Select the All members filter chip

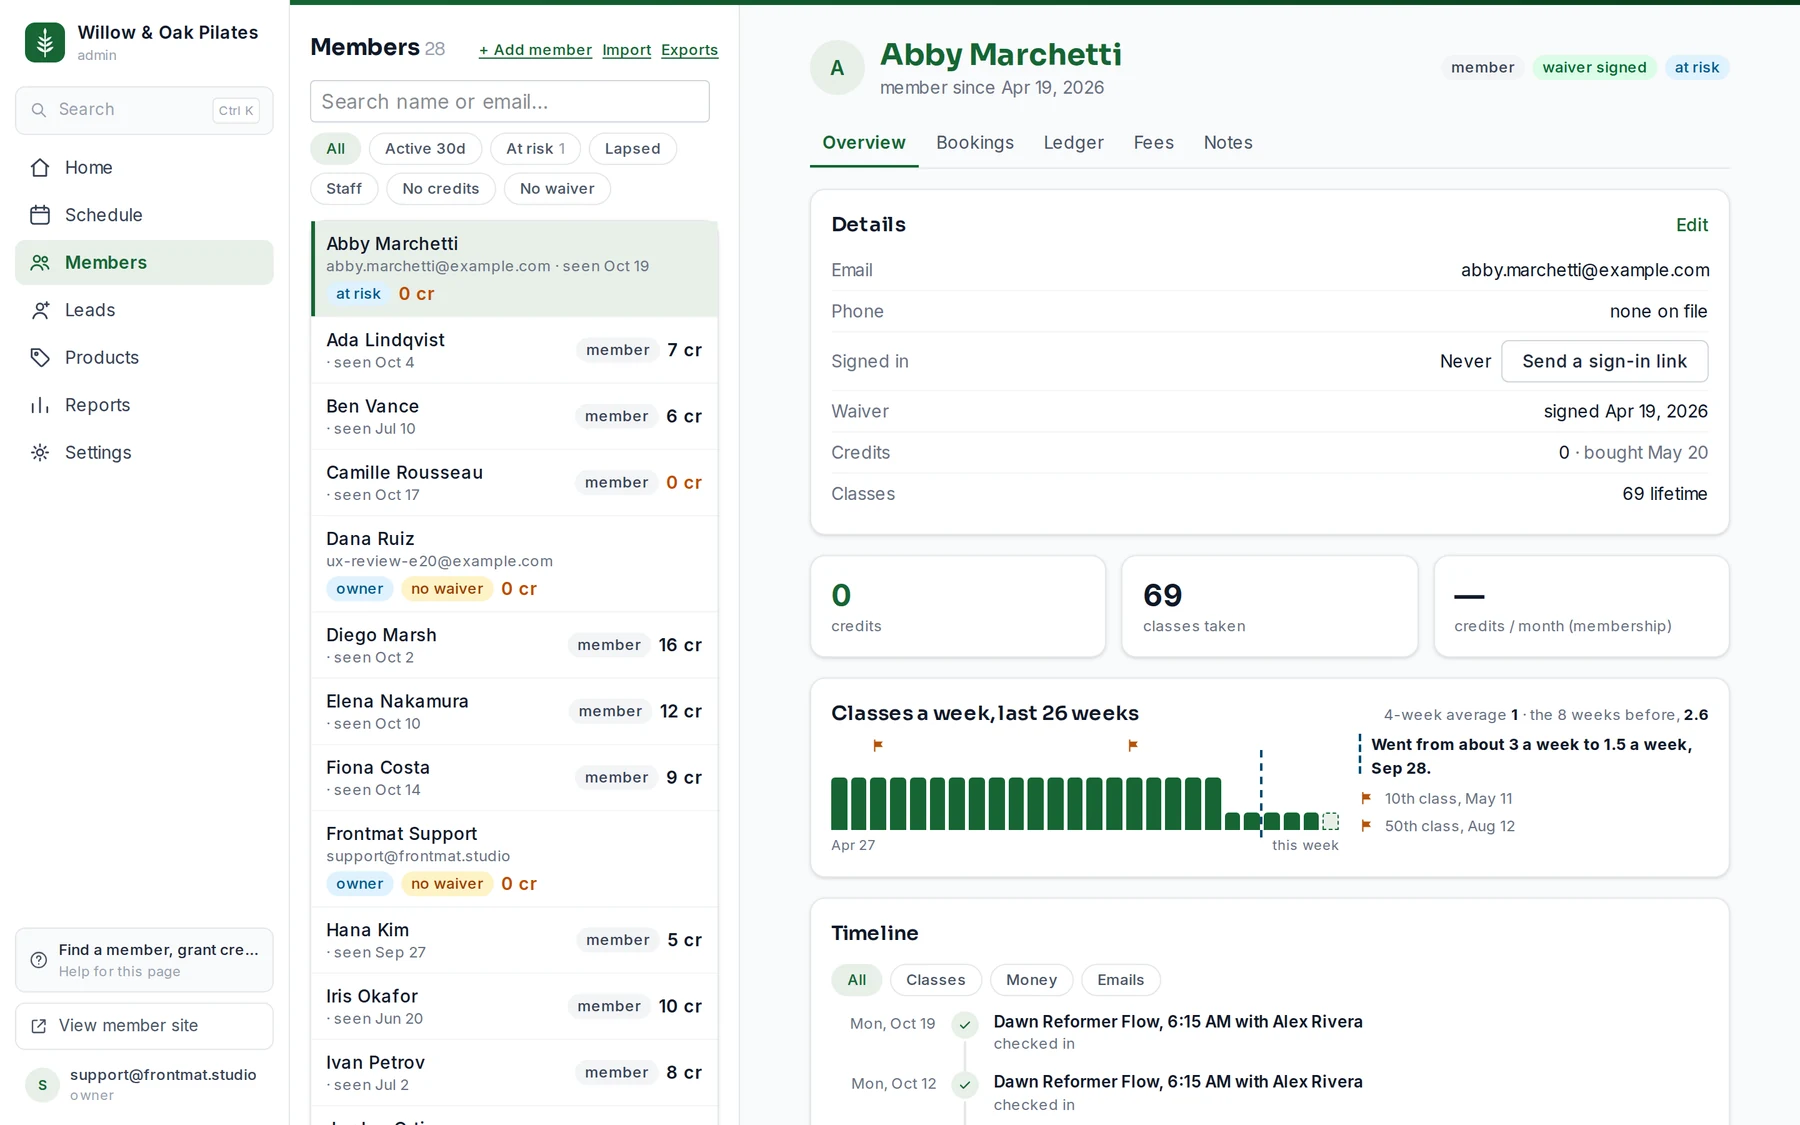[x=335, y=149]
